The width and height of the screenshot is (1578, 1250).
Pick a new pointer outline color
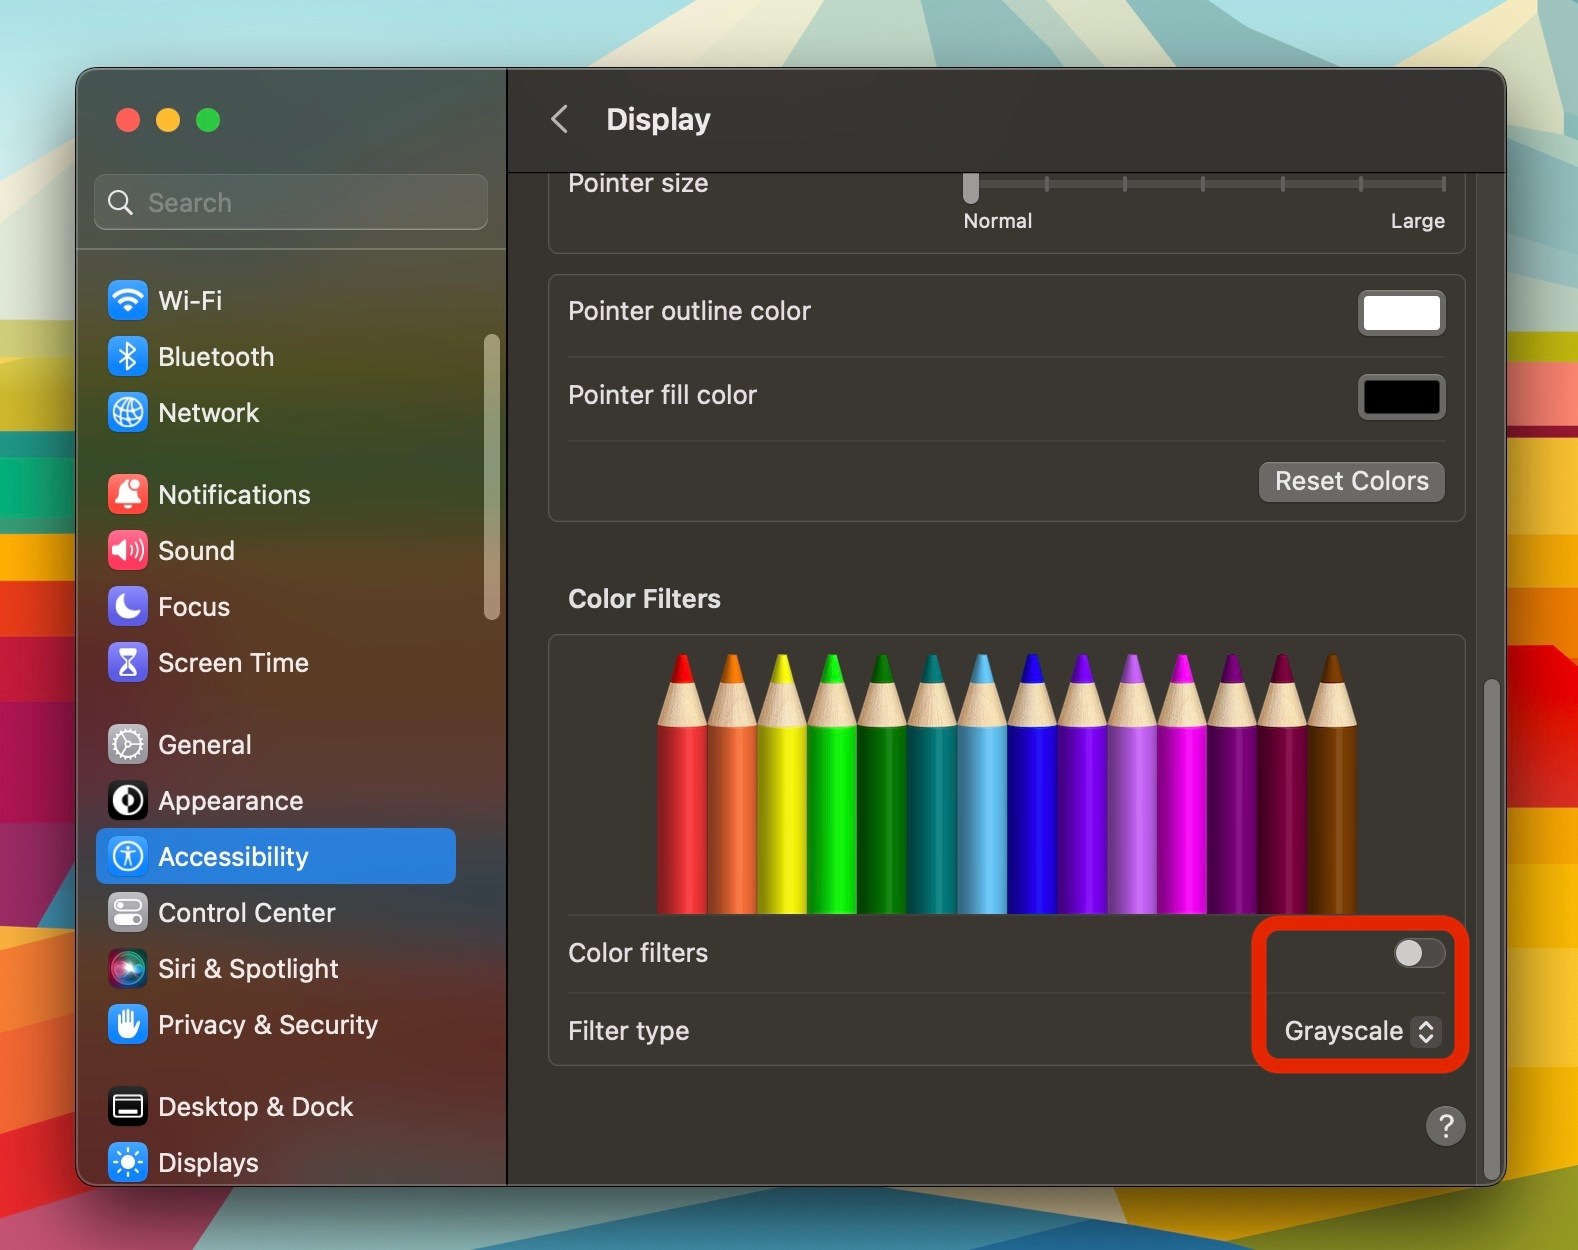click(x=1401, y=313)
